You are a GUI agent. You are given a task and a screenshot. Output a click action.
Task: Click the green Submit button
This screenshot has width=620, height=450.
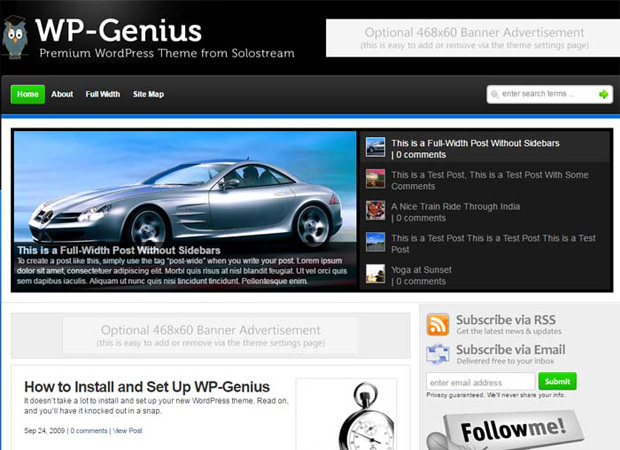tap(557, 382)
